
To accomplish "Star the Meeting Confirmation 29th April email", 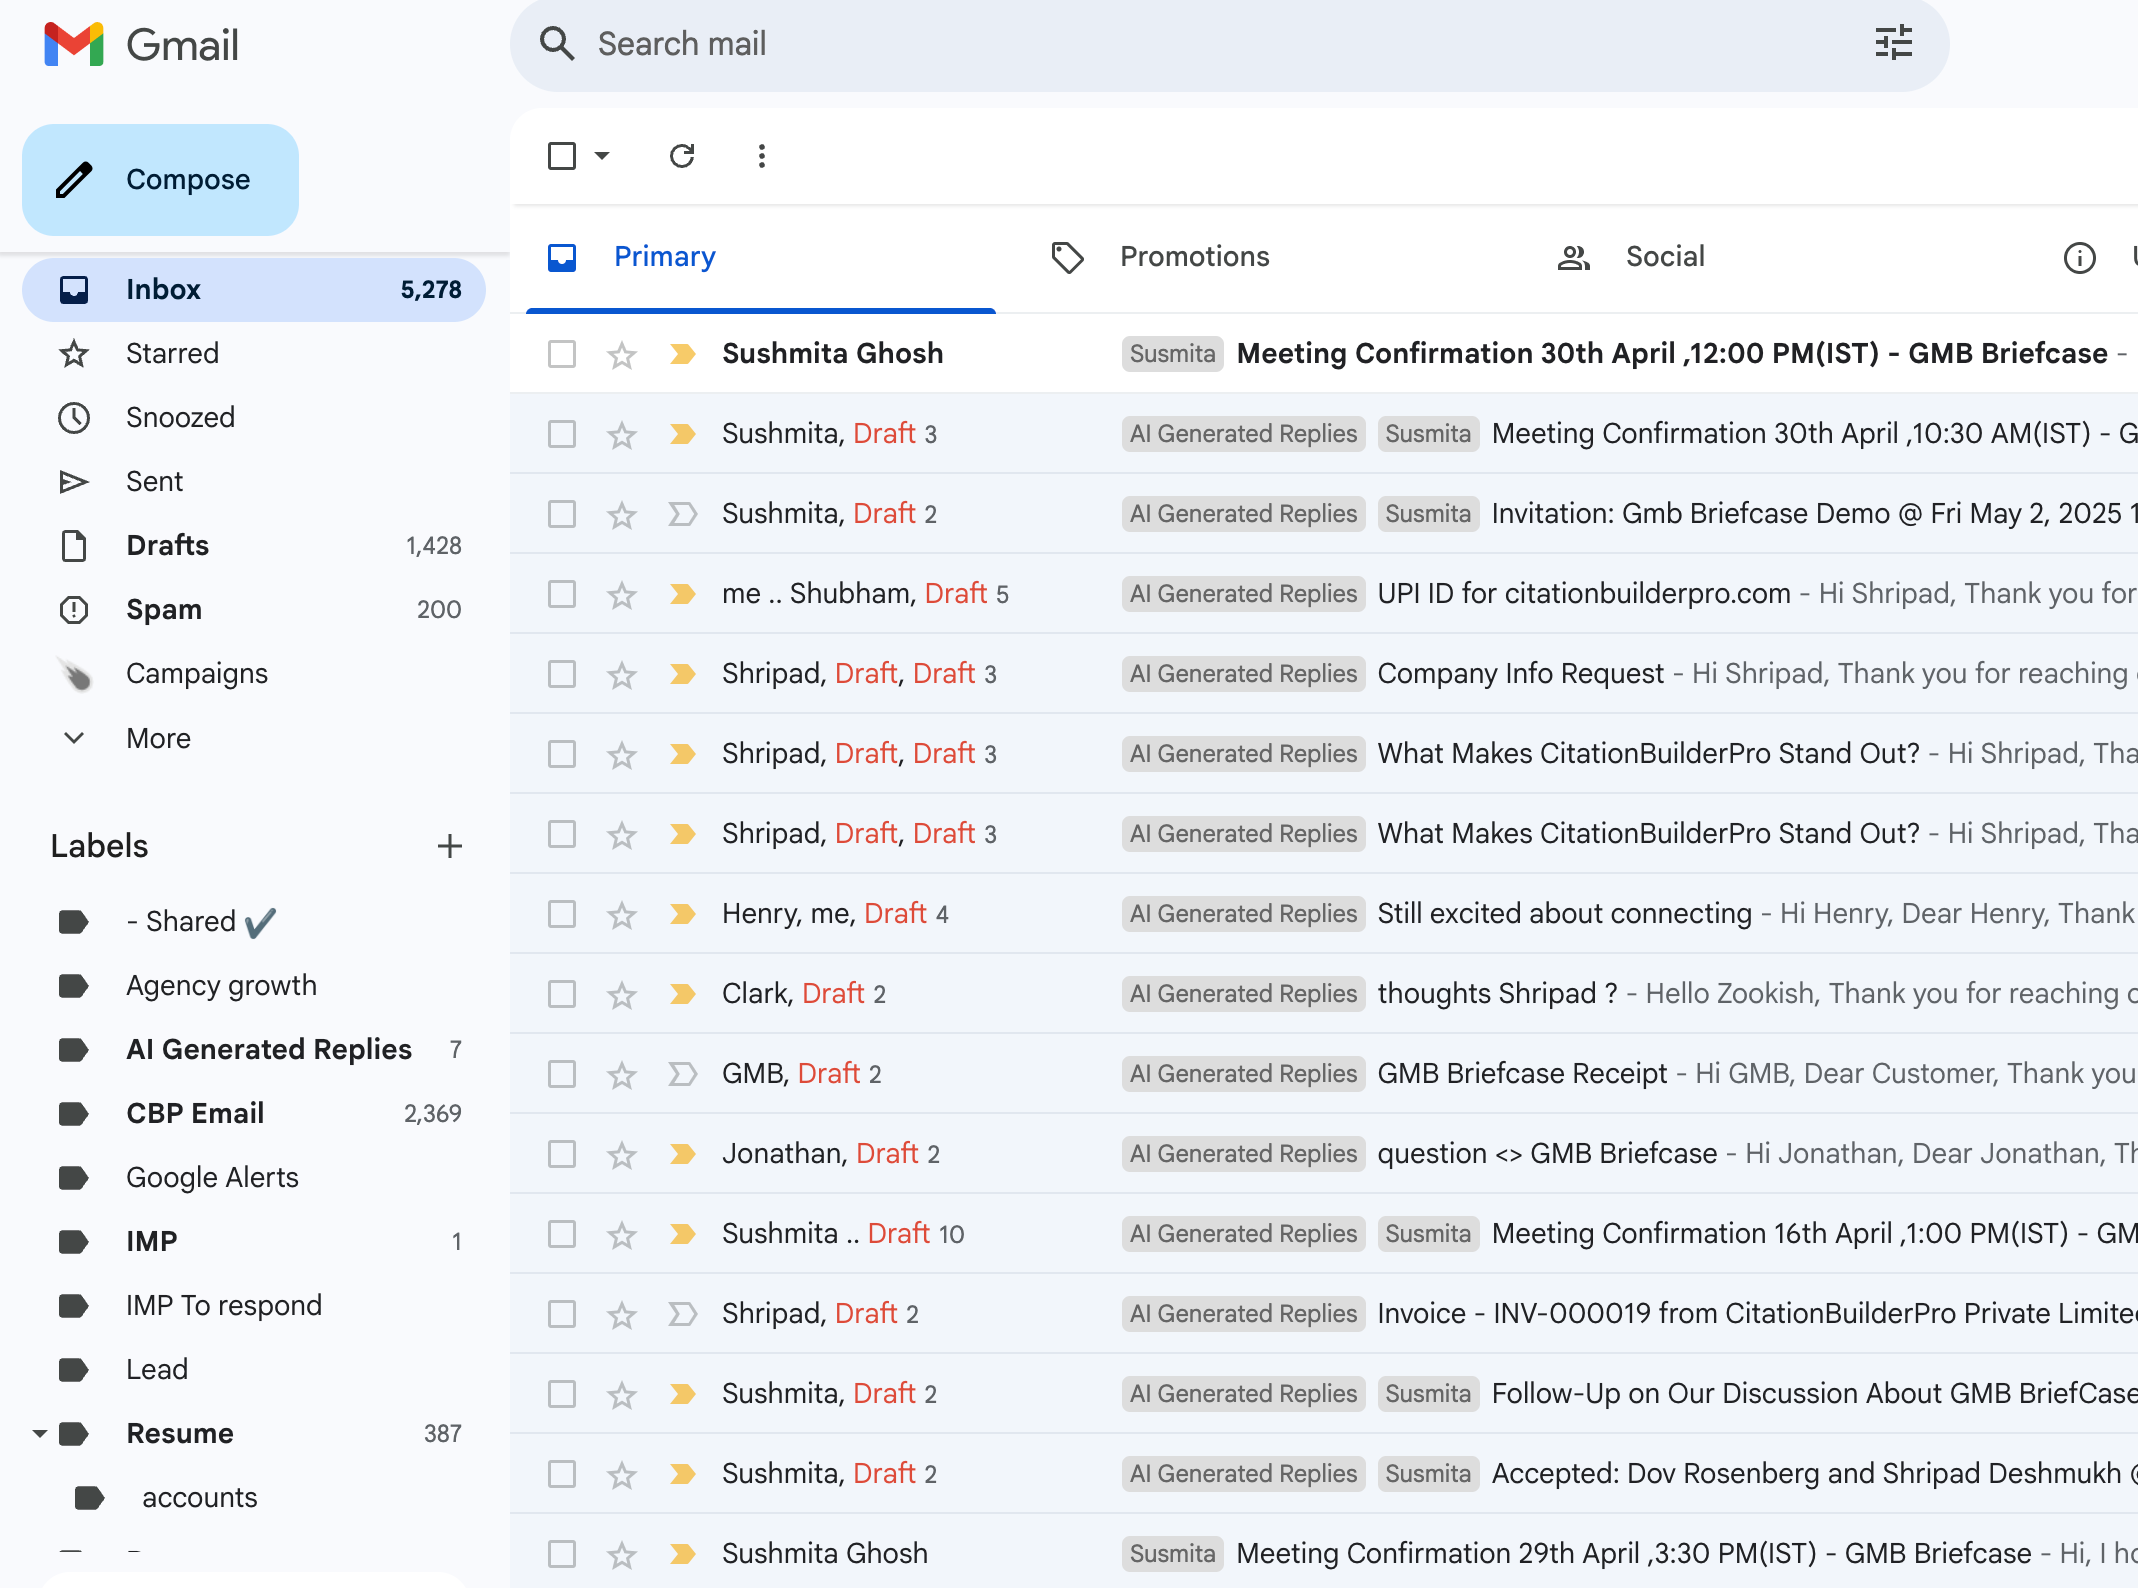I will (622, 1554).
